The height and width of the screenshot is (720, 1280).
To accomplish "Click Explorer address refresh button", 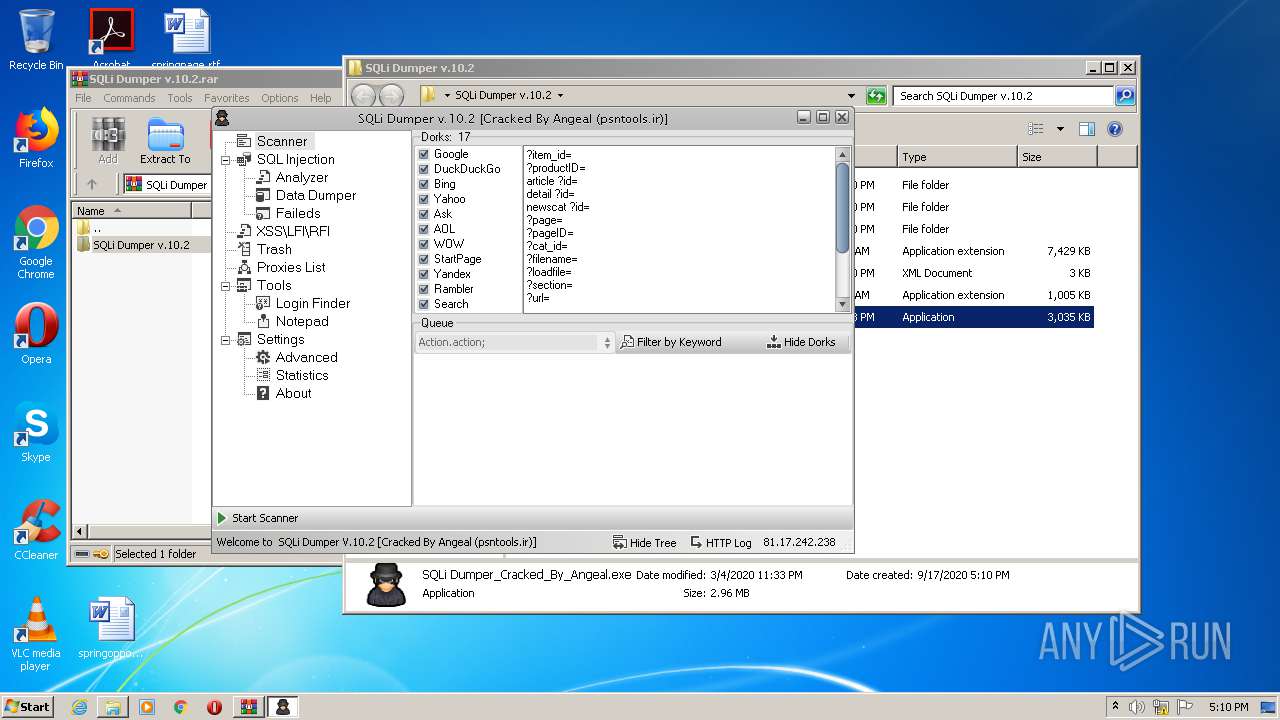I will tap(876, 96).
